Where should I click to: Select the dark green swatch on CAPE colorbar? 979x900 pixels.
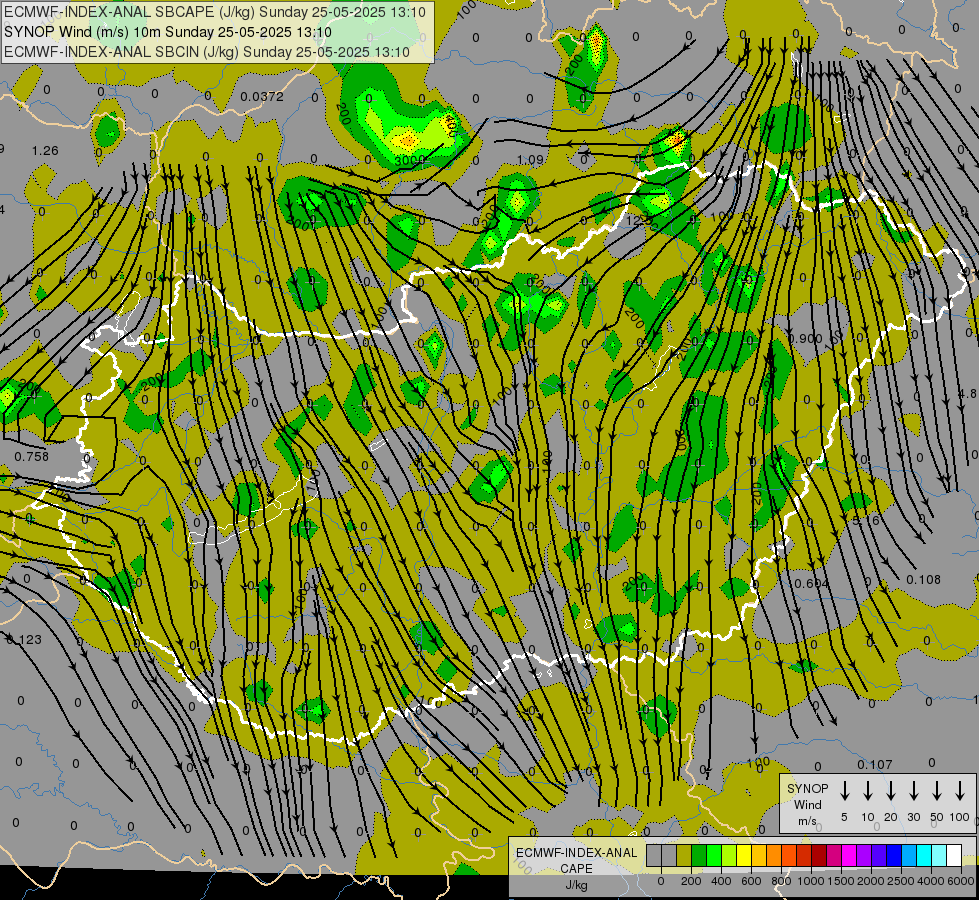tap(699, 855)
